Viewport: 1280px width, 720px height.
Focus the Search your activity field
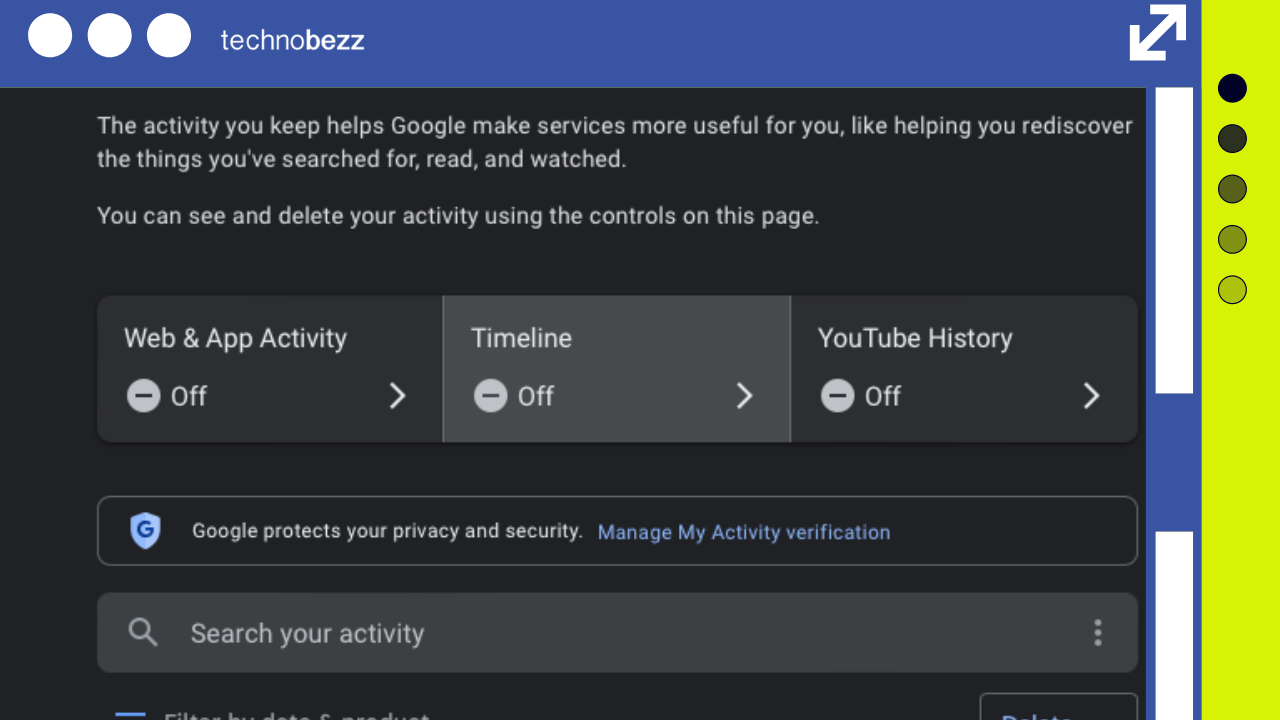tap(617, 633)
